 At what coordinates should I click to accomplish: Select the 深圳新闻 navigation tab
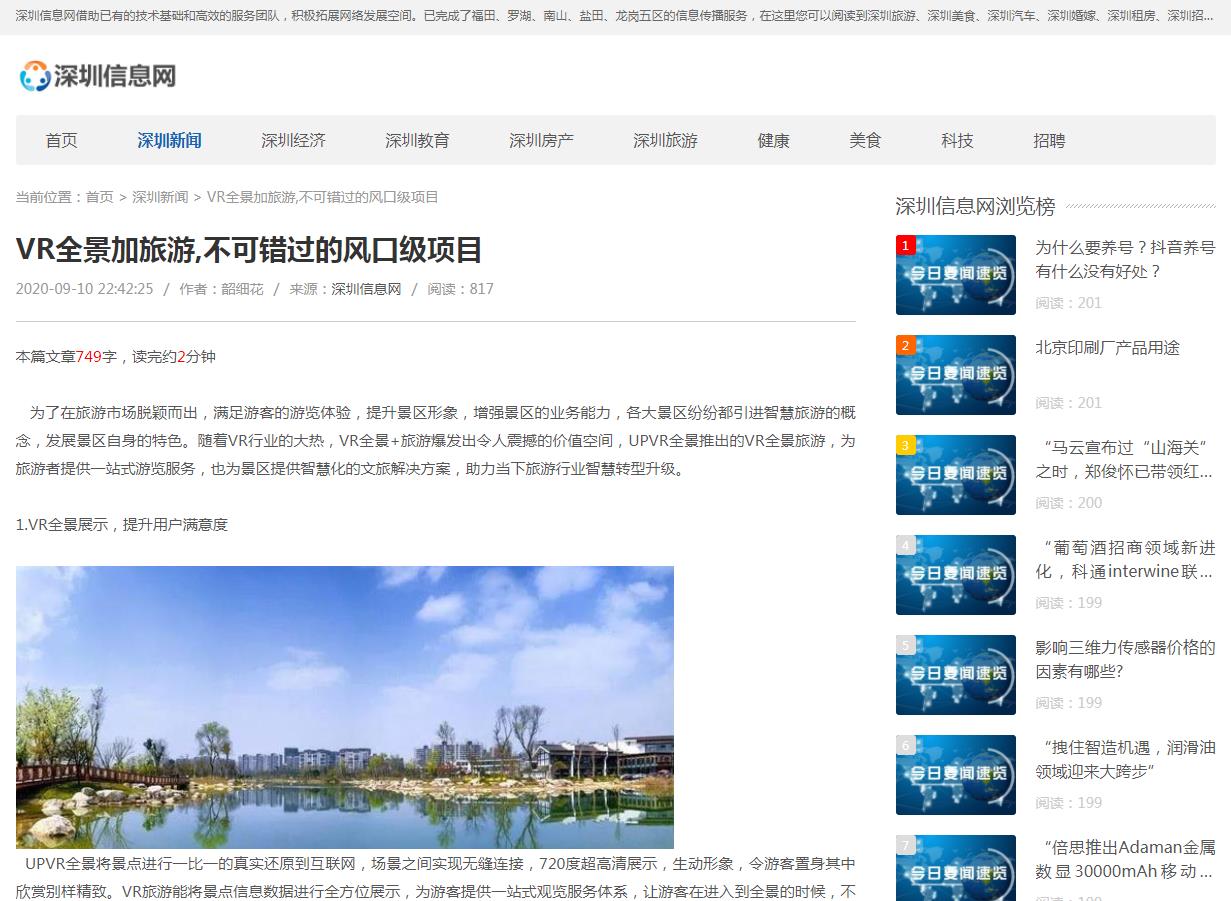point(169,140)
